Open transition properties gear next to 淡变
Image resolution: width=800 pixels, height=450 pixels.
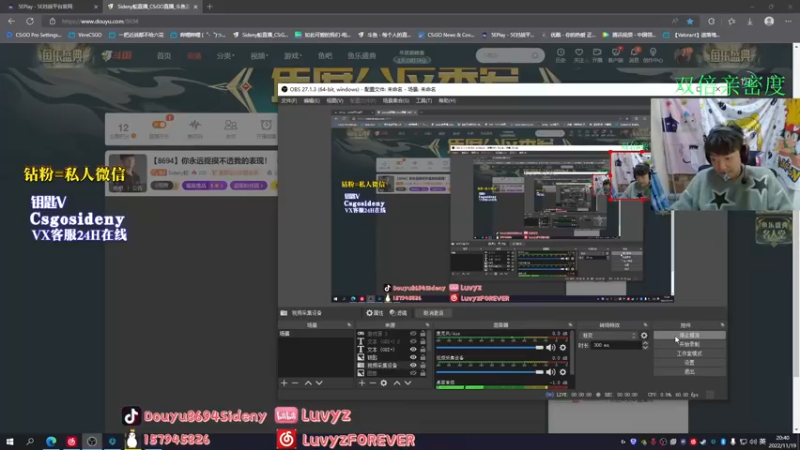(x=644, y=335)
